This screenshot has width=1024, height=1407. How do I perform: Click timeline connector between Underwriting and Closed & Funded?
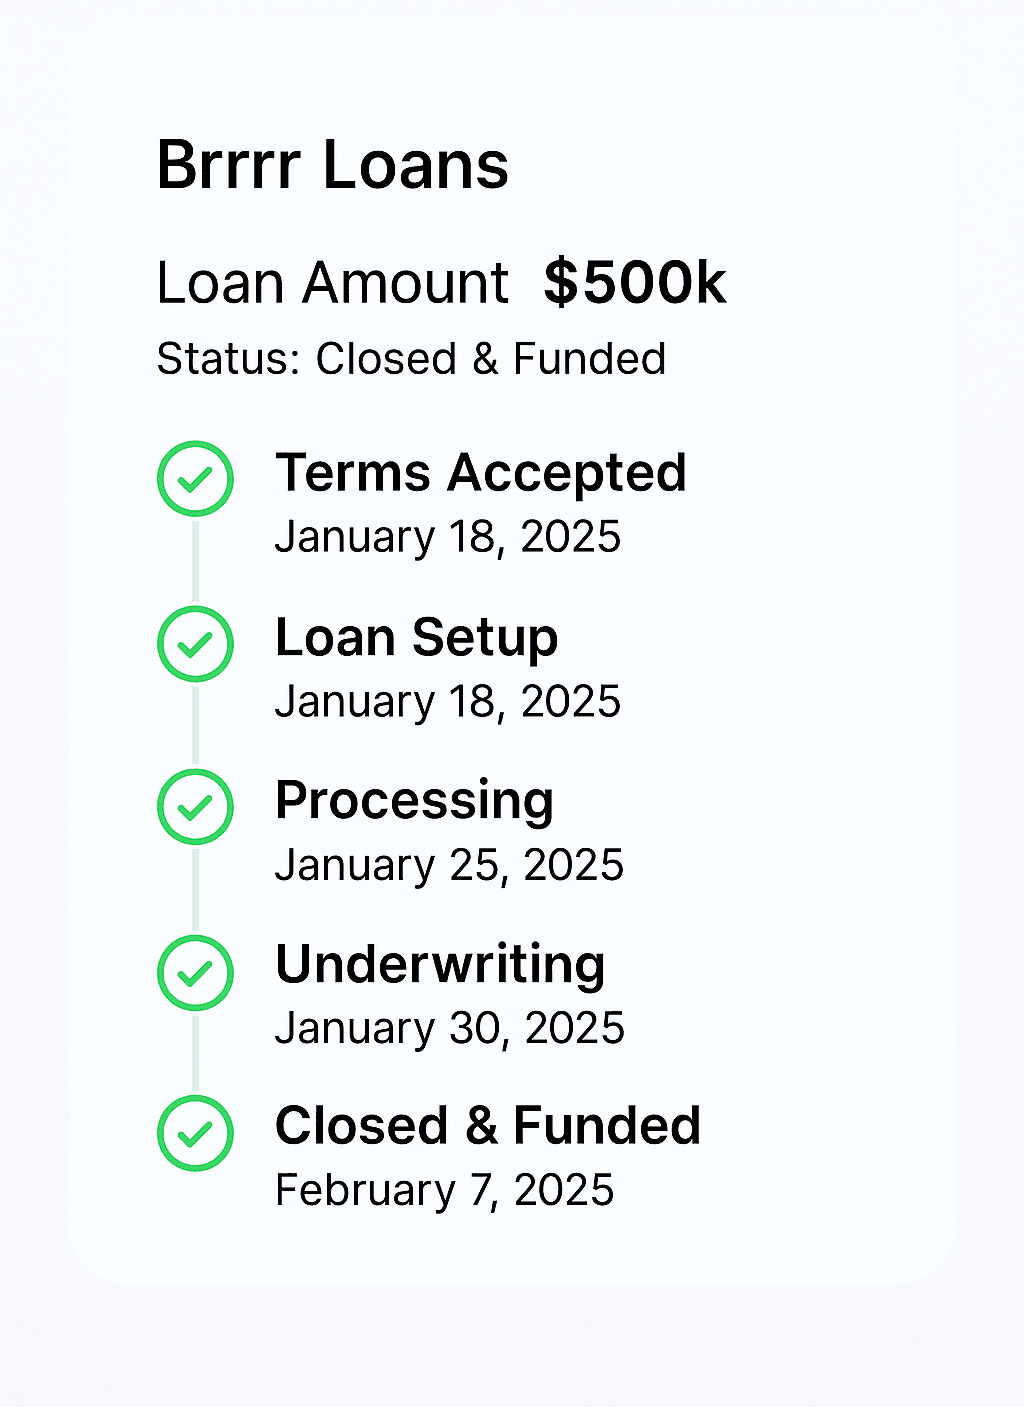[x=195, y=1052]
